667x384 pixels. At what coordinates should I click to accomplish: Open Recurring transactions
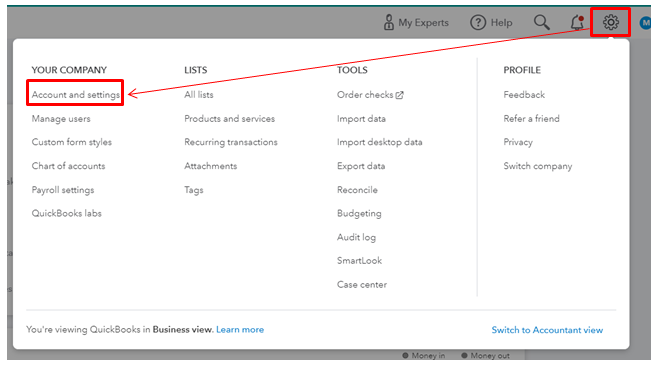tap(231, 142)
